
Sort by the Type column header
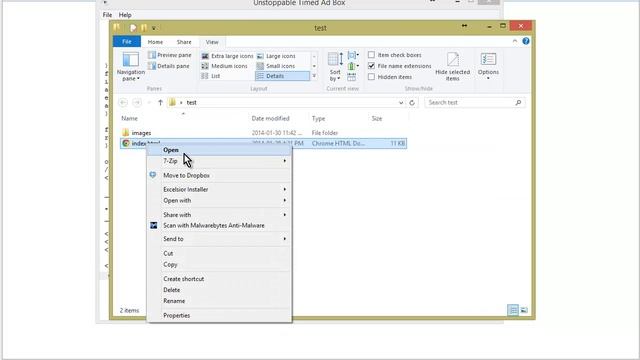[318, 118]
